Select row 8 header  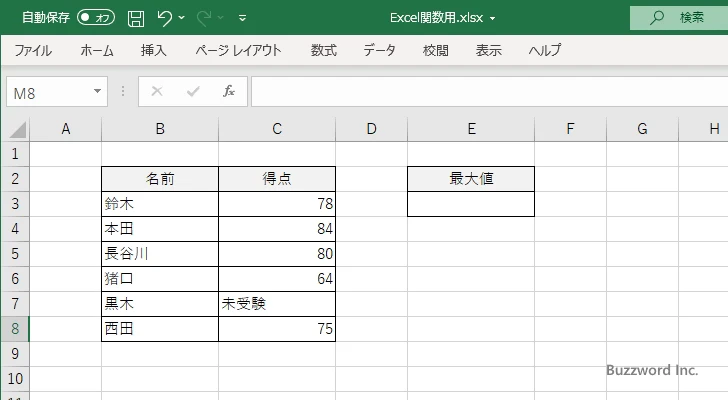click(x=15, y=329)
